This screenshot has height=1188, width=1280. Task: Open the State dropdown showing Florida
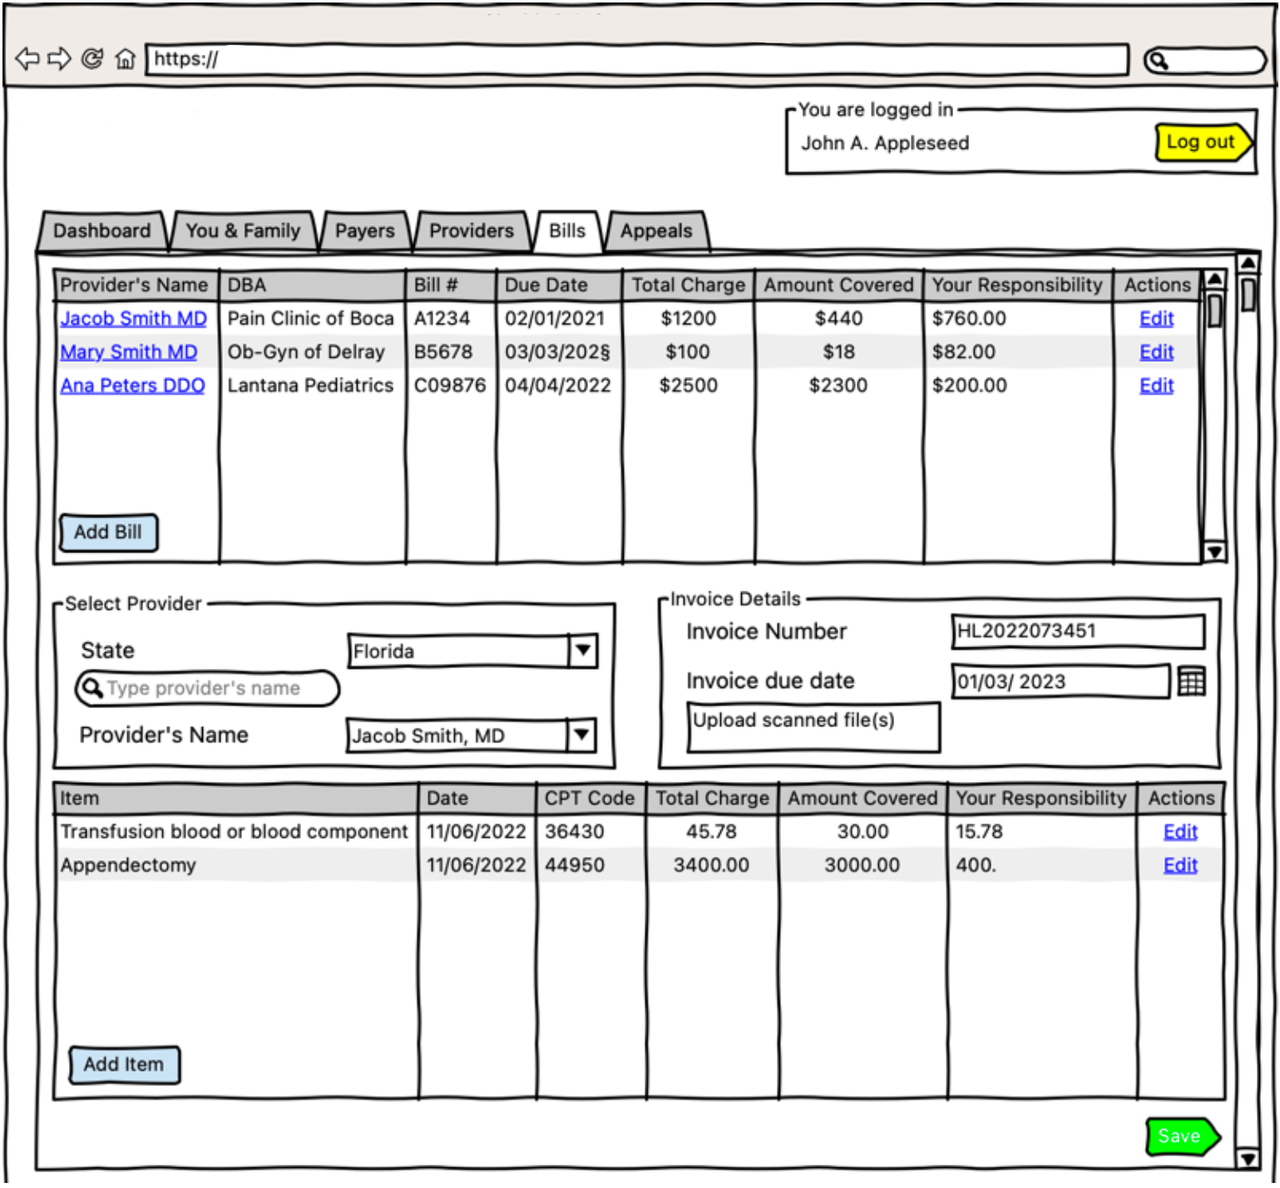tap(583, 651)
